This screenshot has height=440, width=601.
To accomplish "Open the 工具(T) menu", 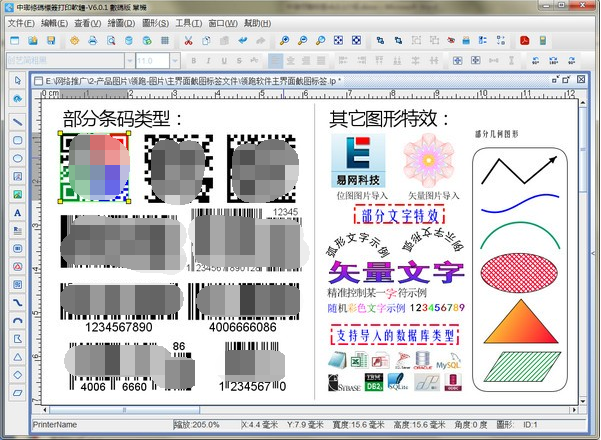I will point(188,22).
